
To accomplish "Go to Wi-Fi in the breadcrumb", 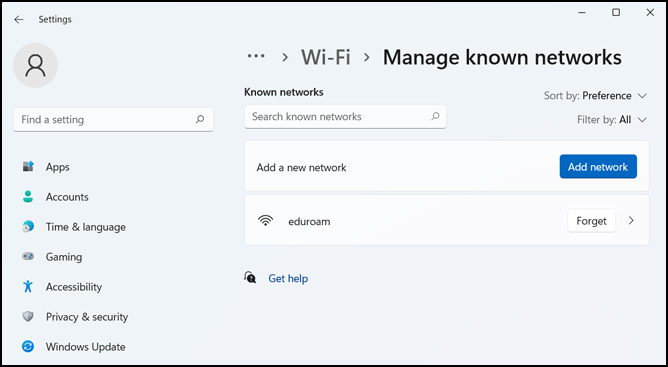I will (325, 57).
